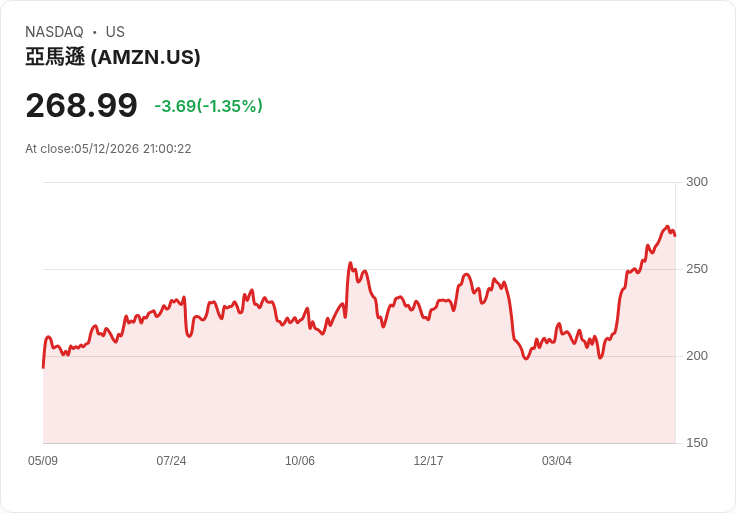Click the 200 price axis label

click(x=697, y=356)
